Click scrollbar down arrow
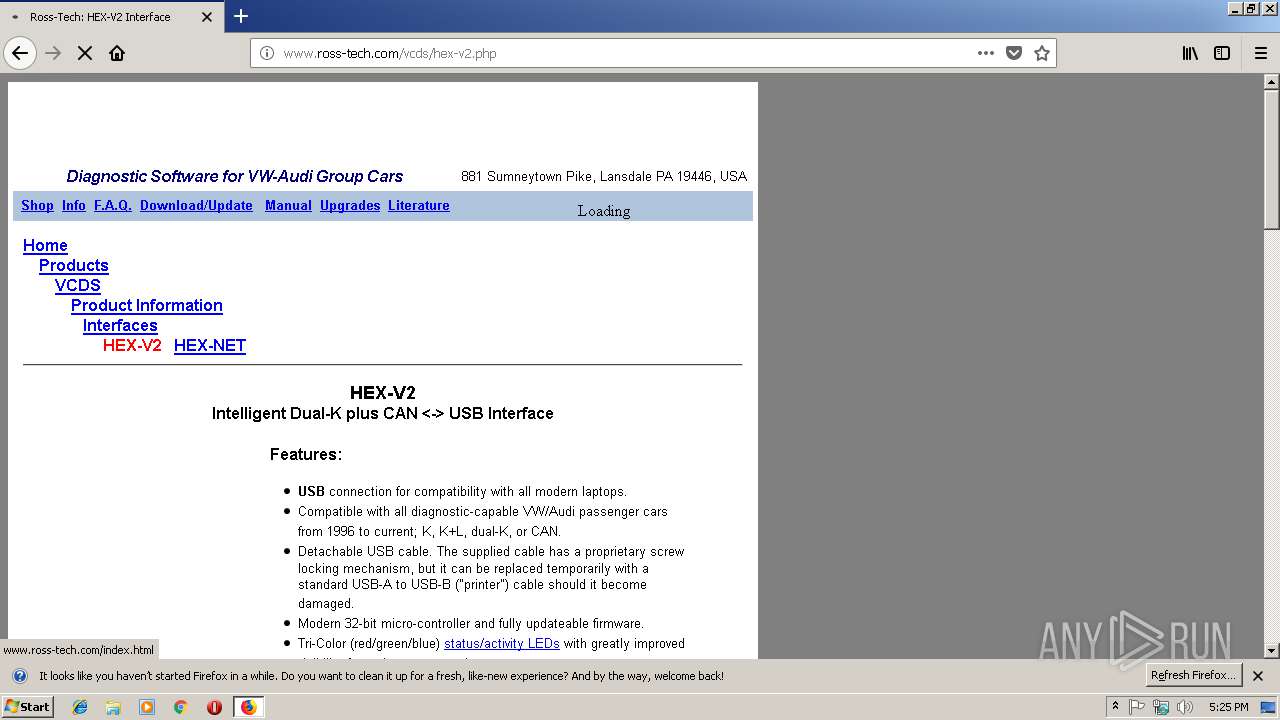Image resolution: width=1280 pixels, height=720 pixels. (1271, 651)
